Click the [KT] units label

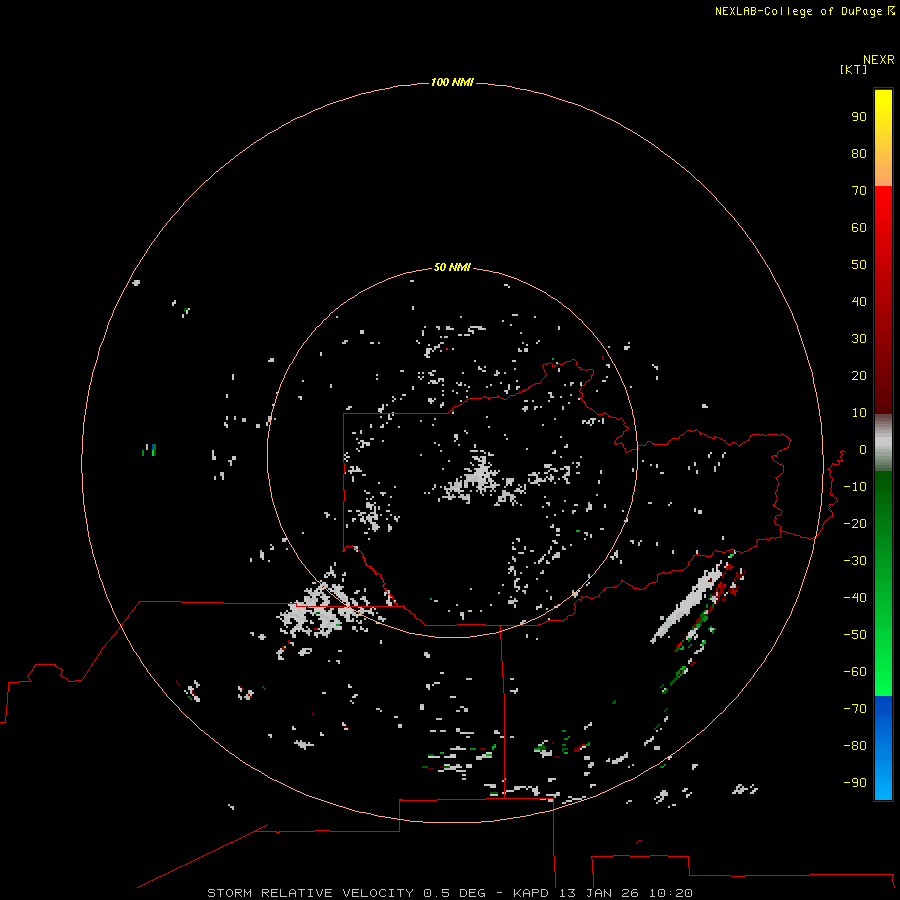[853, 69]
